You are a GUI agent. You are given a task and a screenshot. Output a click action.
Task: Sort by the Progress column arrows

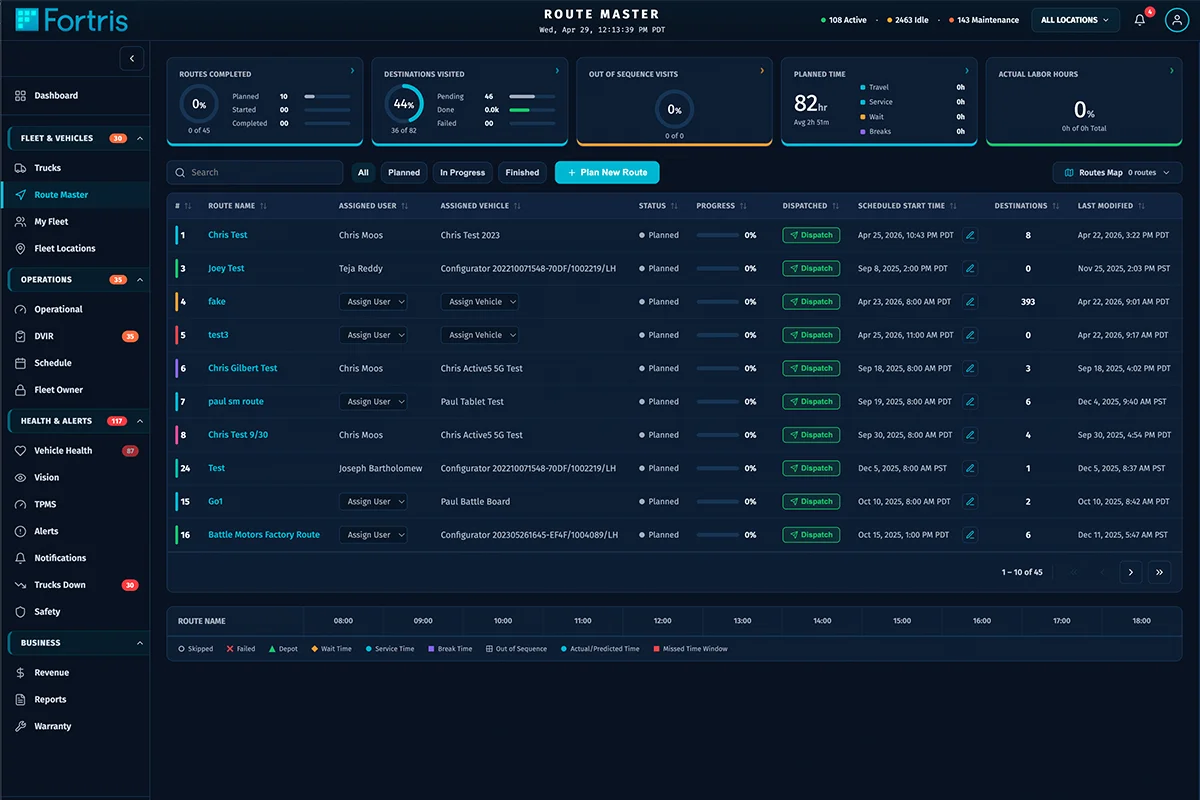(x=743, y=206)
